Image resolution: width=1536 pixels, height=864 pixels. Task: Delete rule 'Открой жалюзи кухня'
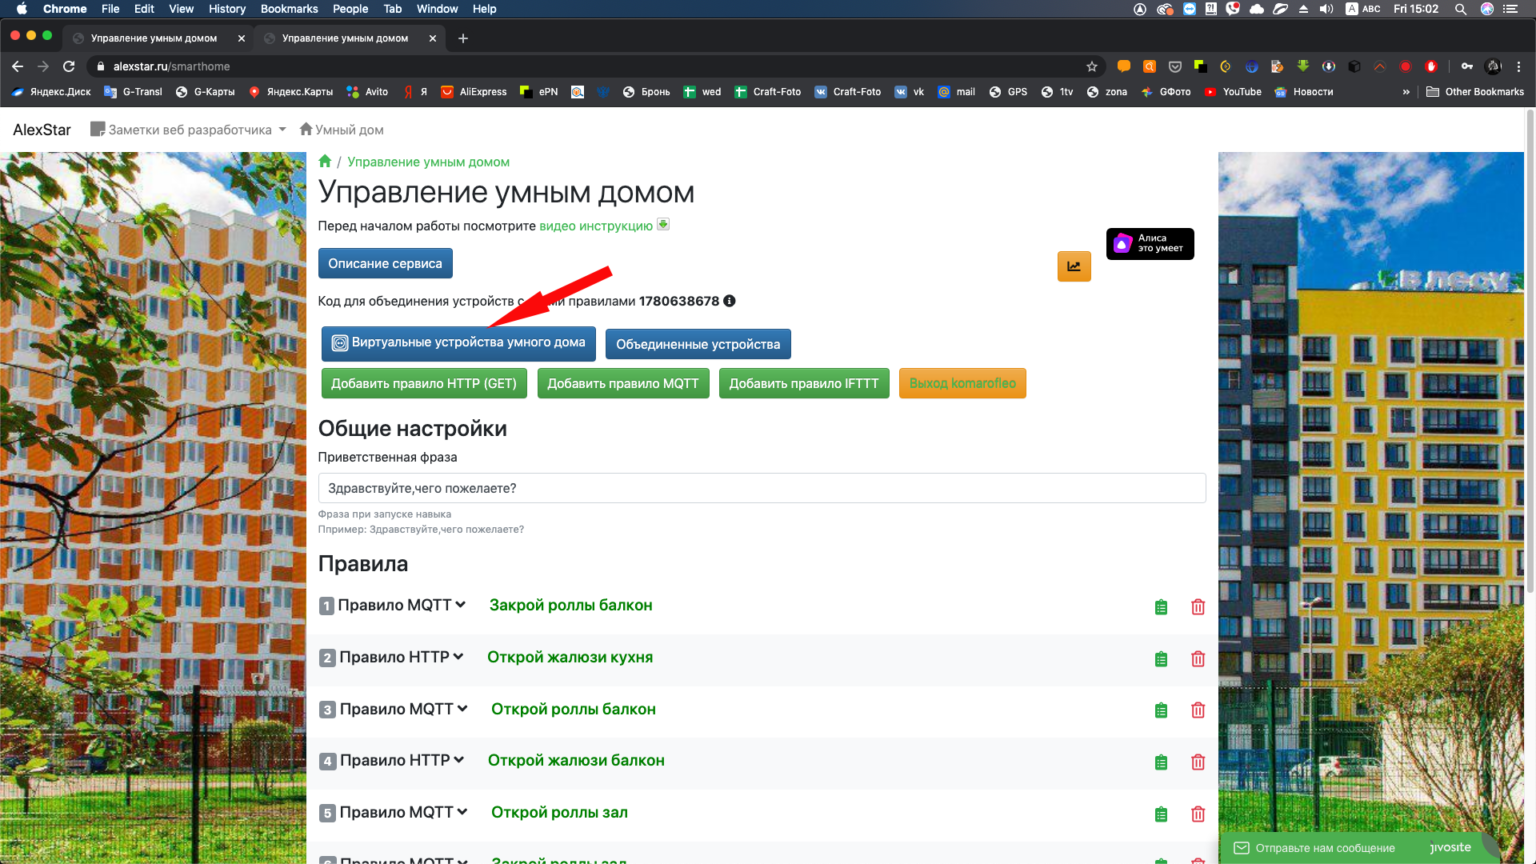(x=1198, y=659)
